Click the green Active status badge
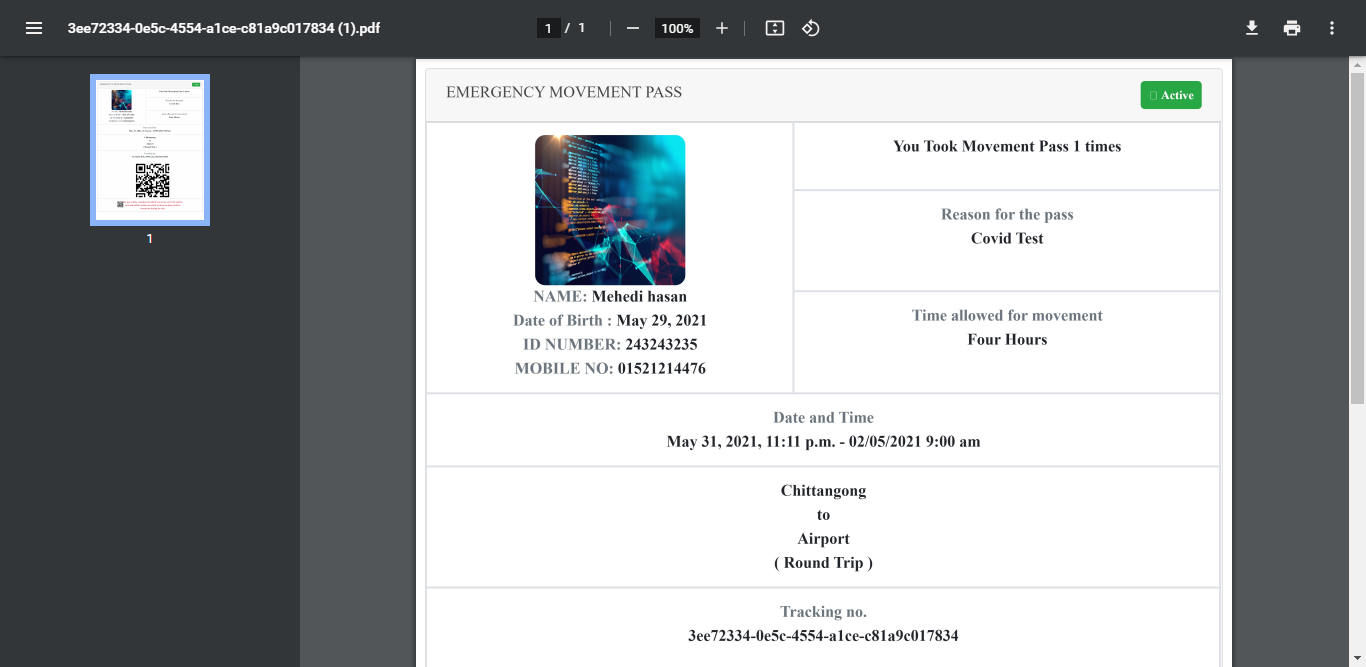 pyautogui.click(x=1171, y=95)
